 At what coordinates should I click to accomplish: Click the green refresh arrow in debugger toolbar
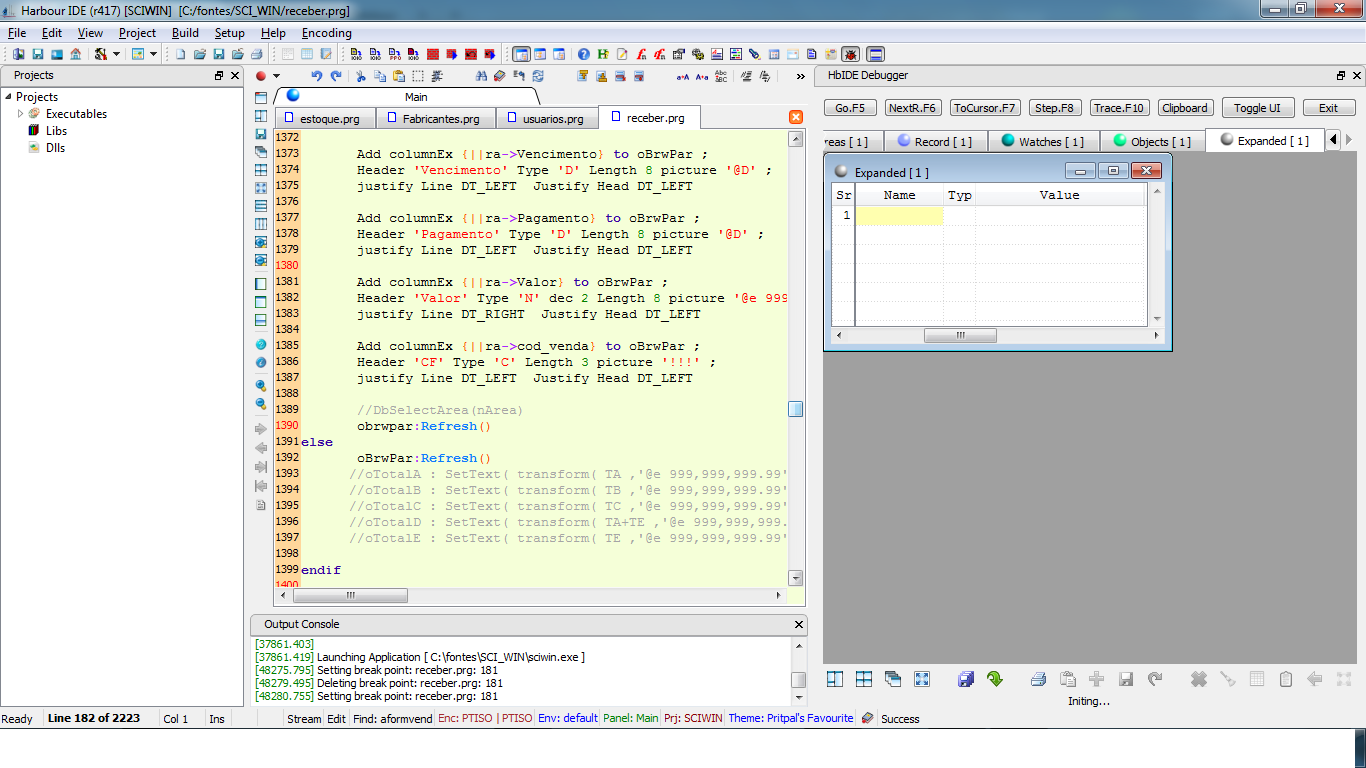(994, 679)
